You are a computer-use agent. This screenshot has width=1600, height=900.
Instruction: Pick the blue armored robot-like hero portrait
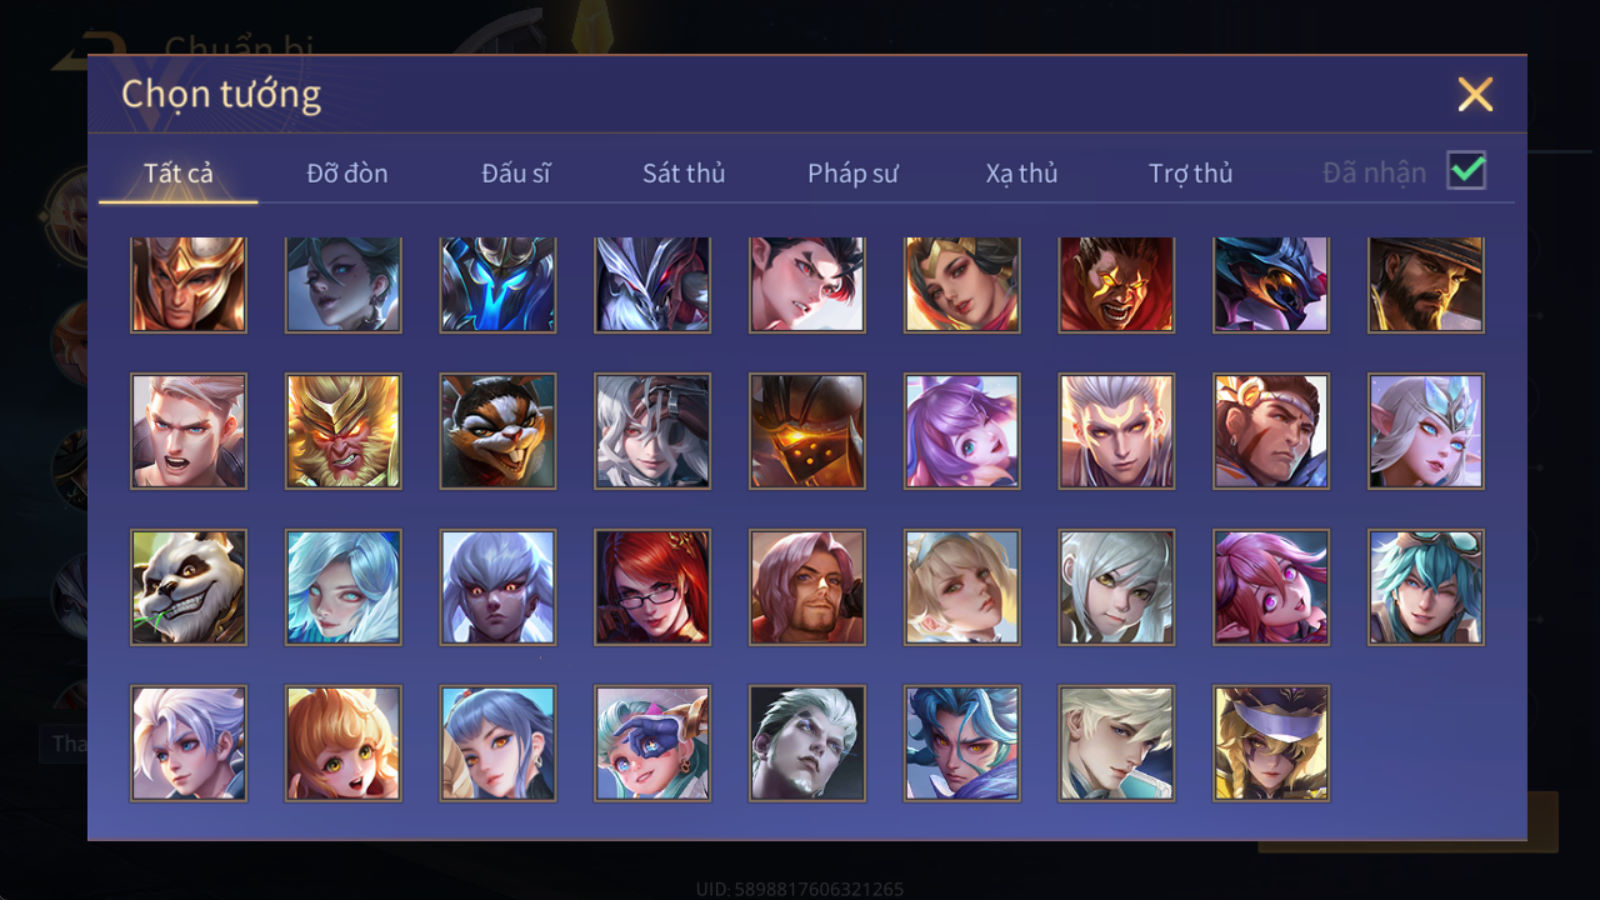(498, 285)
